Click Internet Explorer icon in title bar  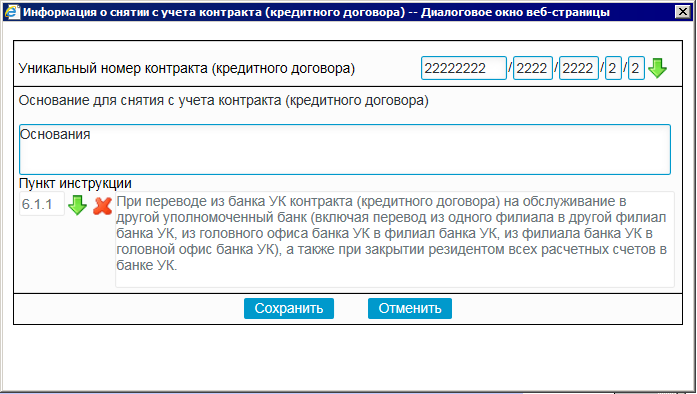(12, 12)
